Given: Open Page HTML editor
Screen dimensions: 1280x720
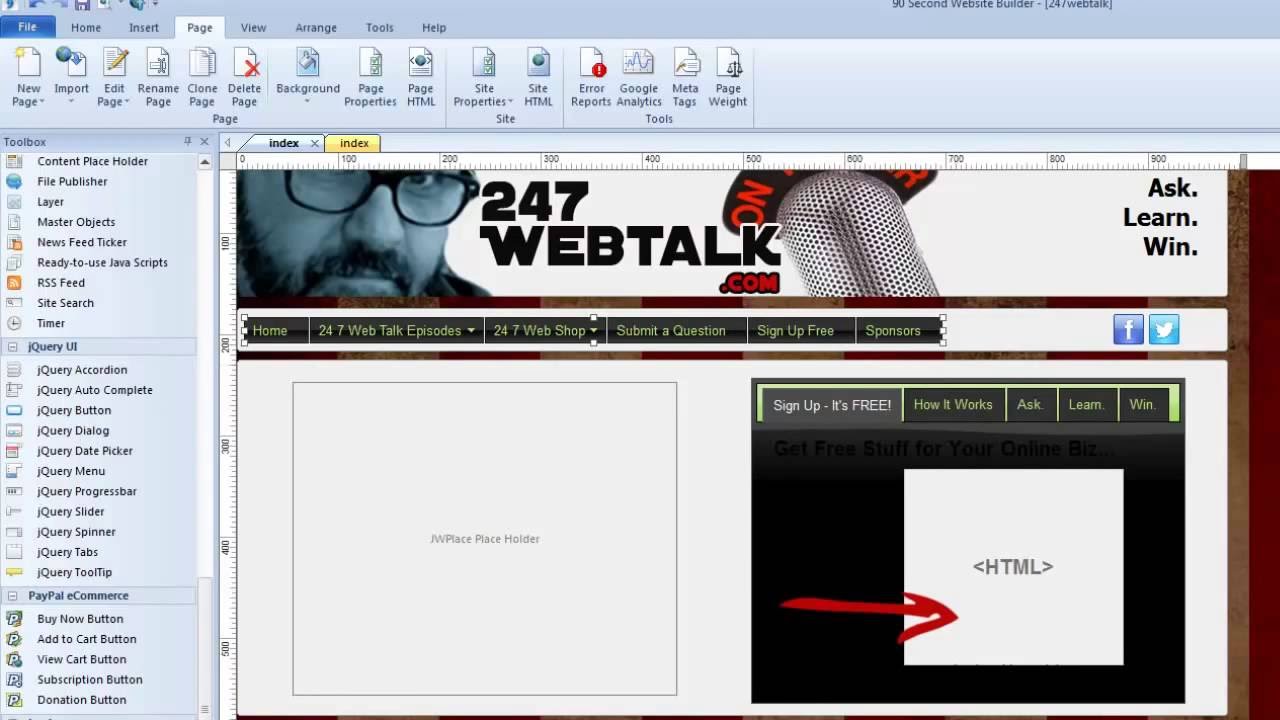Looking at the screenshot, I should click(421, 77).
